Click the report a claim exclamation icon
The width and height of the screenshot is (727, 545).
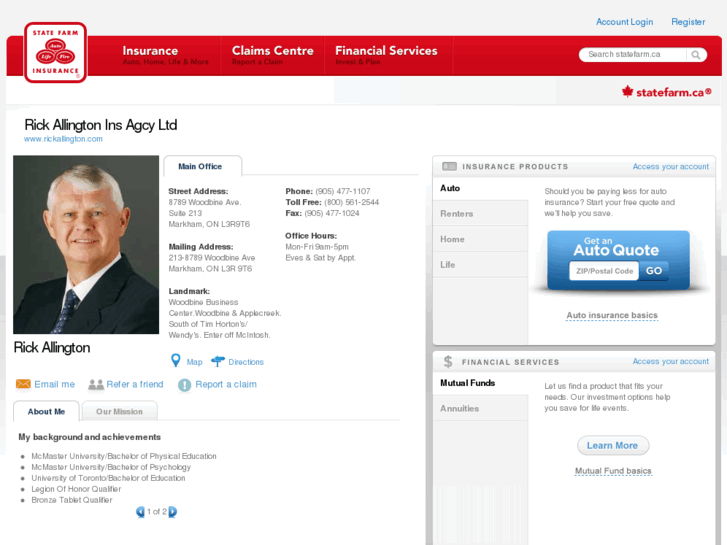point(185,385)
